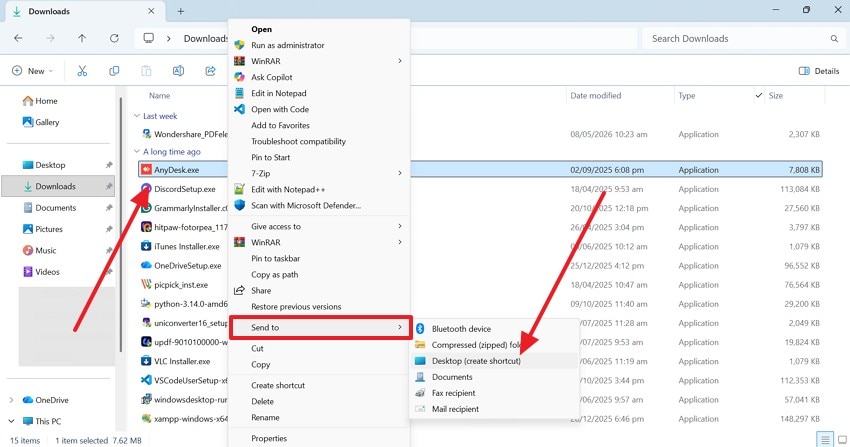This screenshot has width=850, height=447.
Task: Choose Create shortcut
Action: (x=319, y=385)
